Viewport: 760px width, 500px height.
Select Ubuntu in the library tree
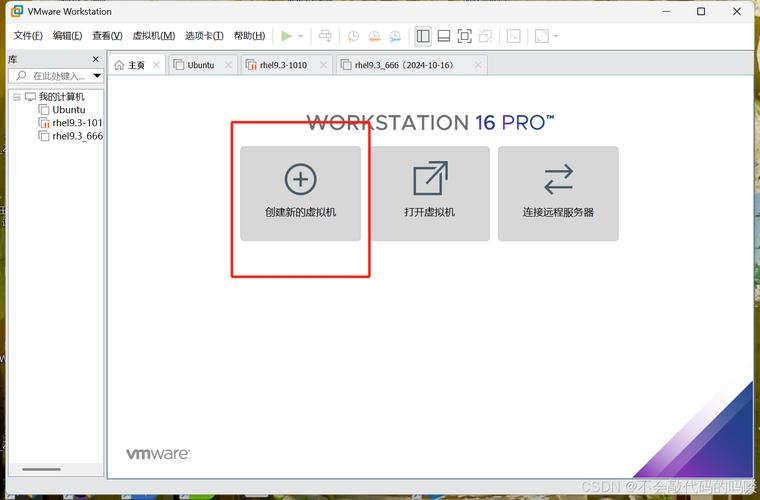pos(69,110)
